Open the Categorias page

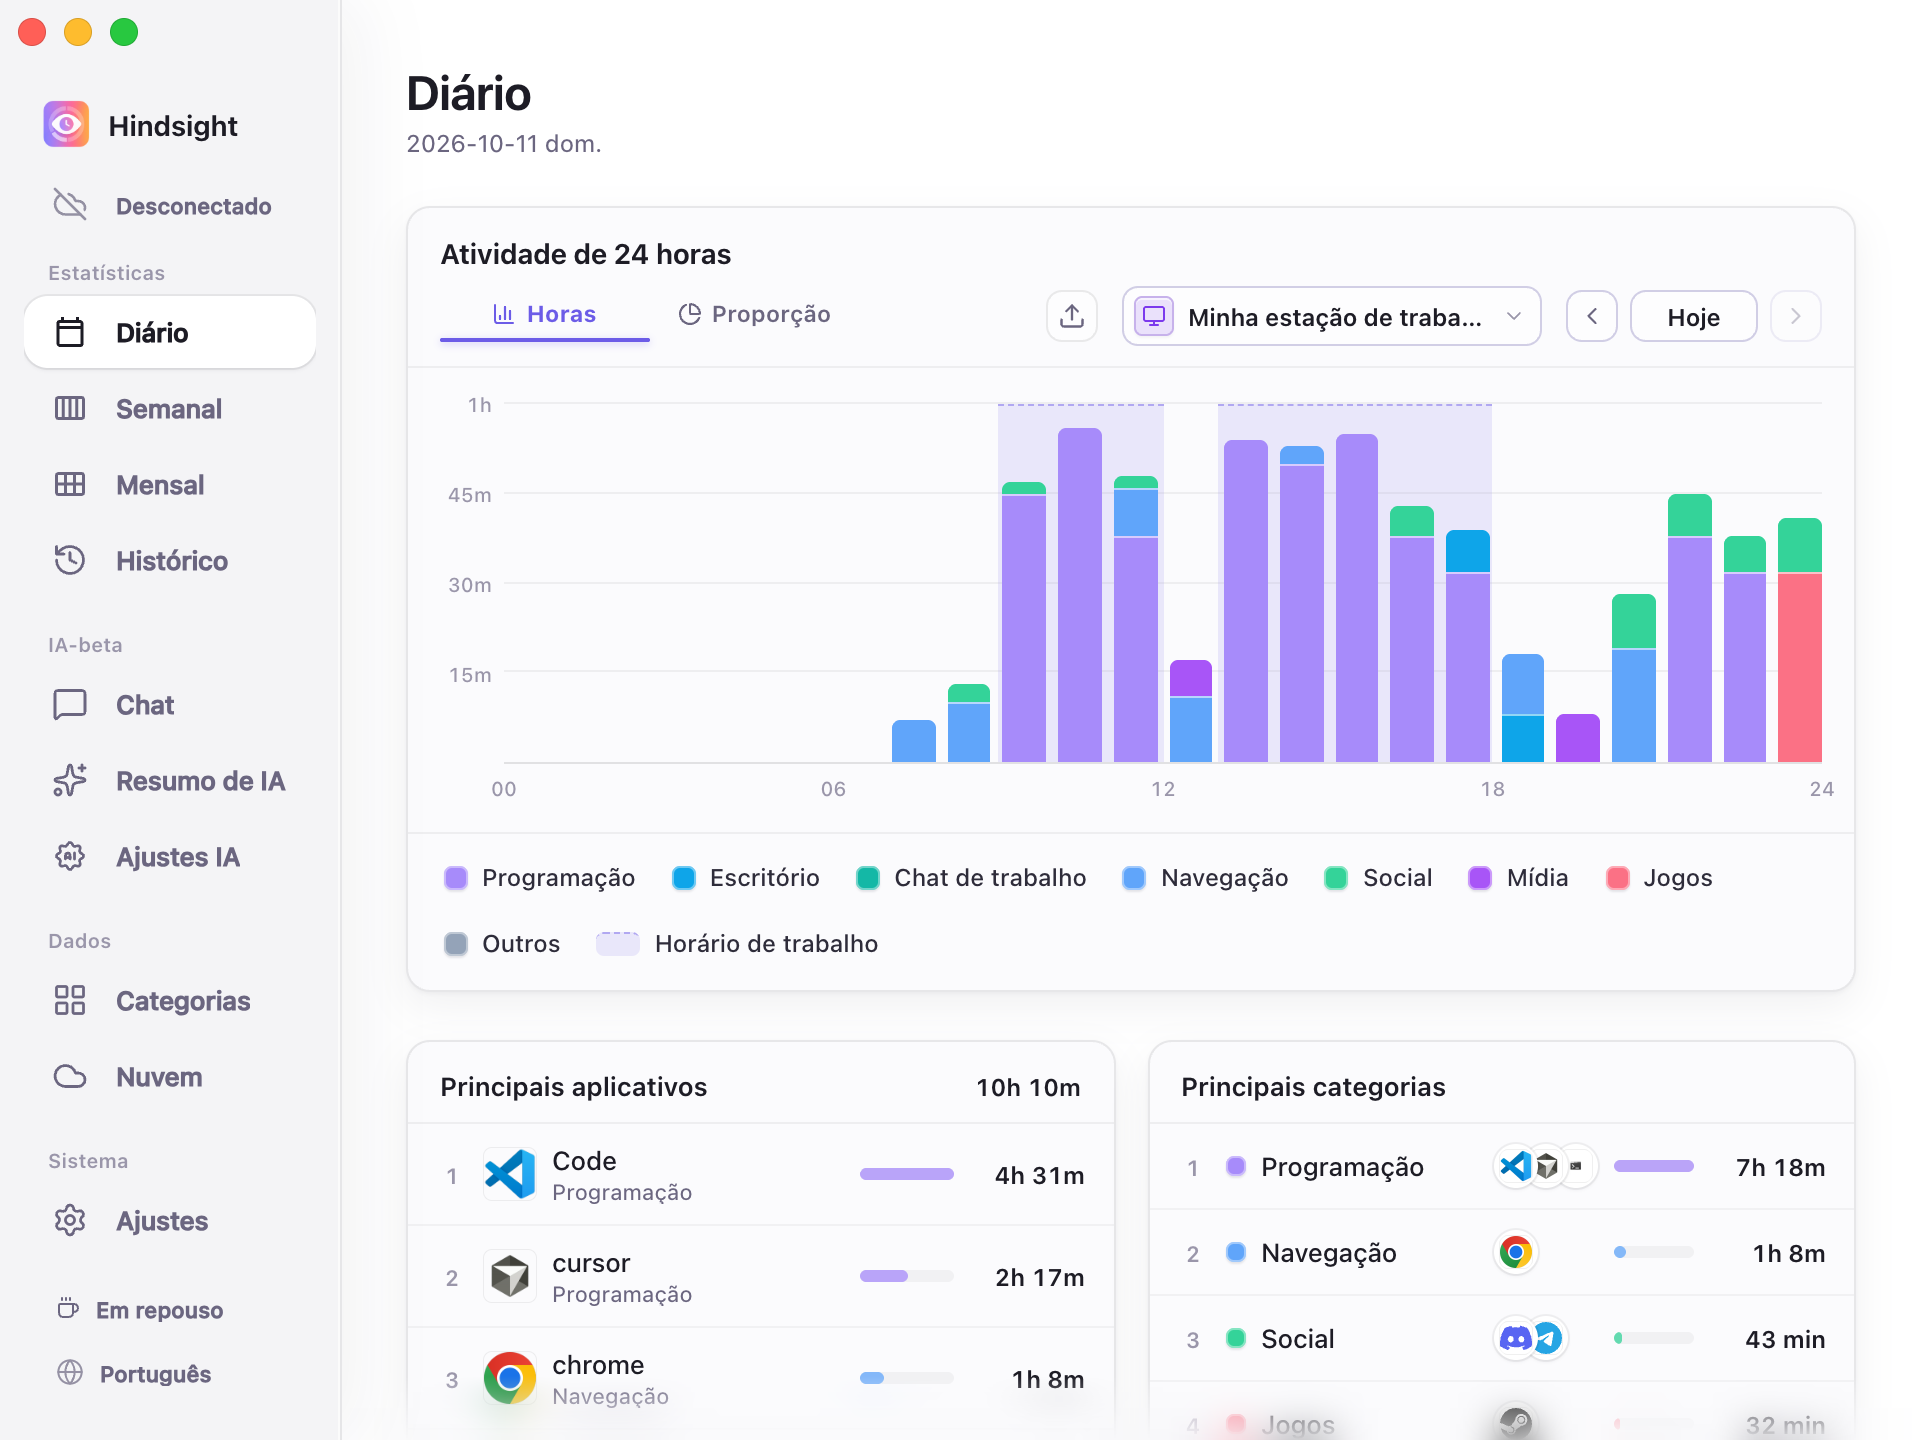(170, 1001)
